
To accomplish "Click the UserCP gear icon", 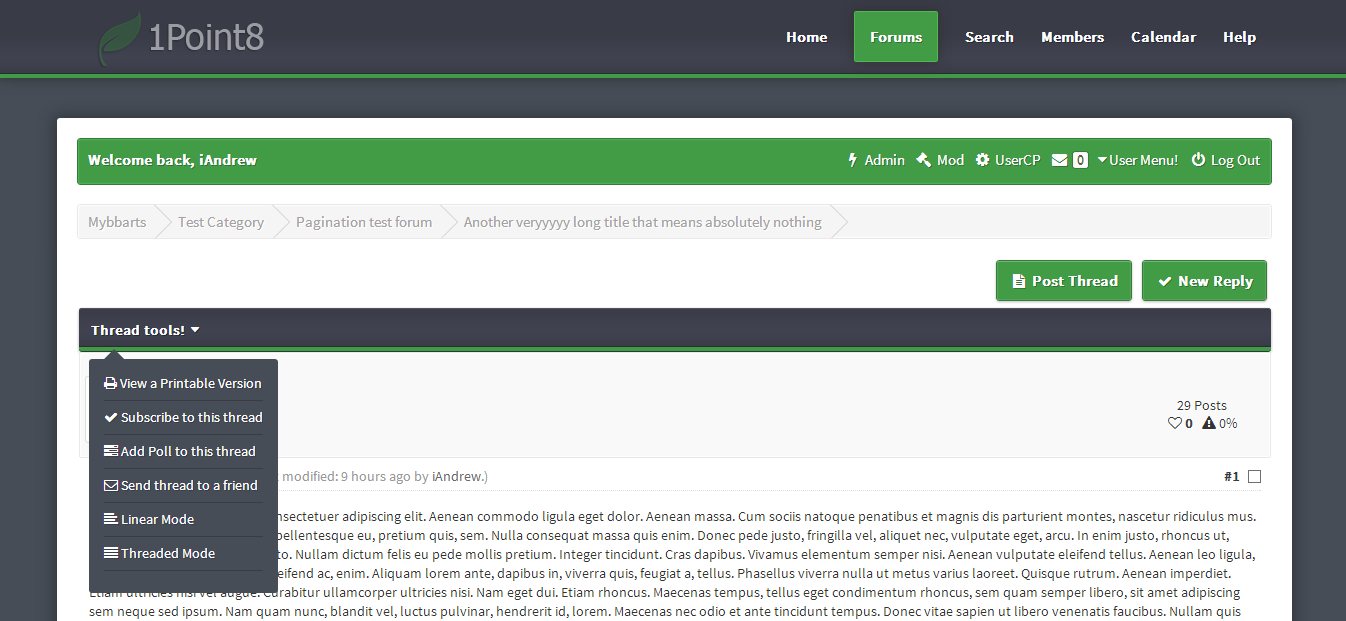I will click(x=982, y=160).
